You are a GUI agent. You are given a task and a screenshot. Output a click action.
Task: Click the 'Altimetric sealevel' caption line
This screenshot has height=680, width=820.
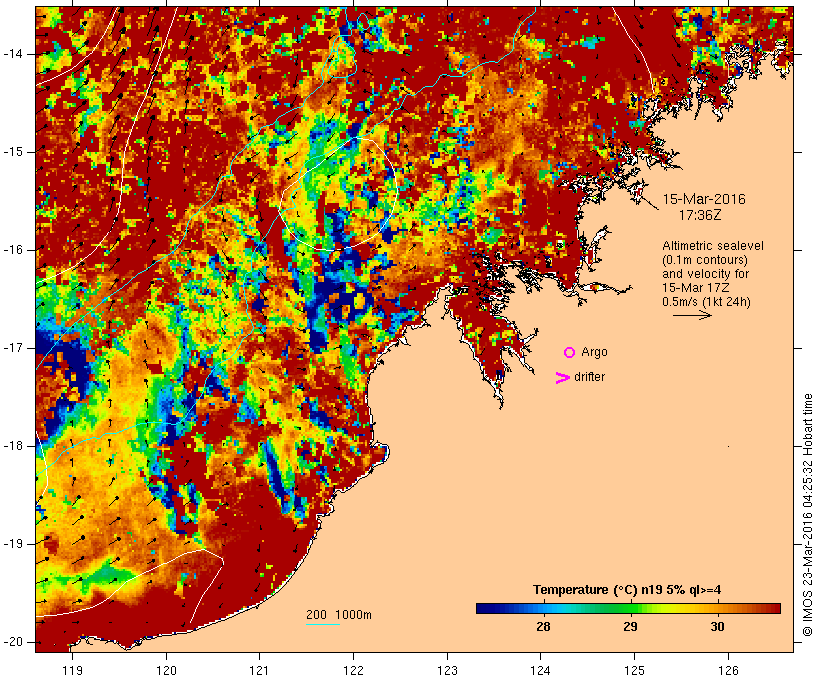coord(713,246)
